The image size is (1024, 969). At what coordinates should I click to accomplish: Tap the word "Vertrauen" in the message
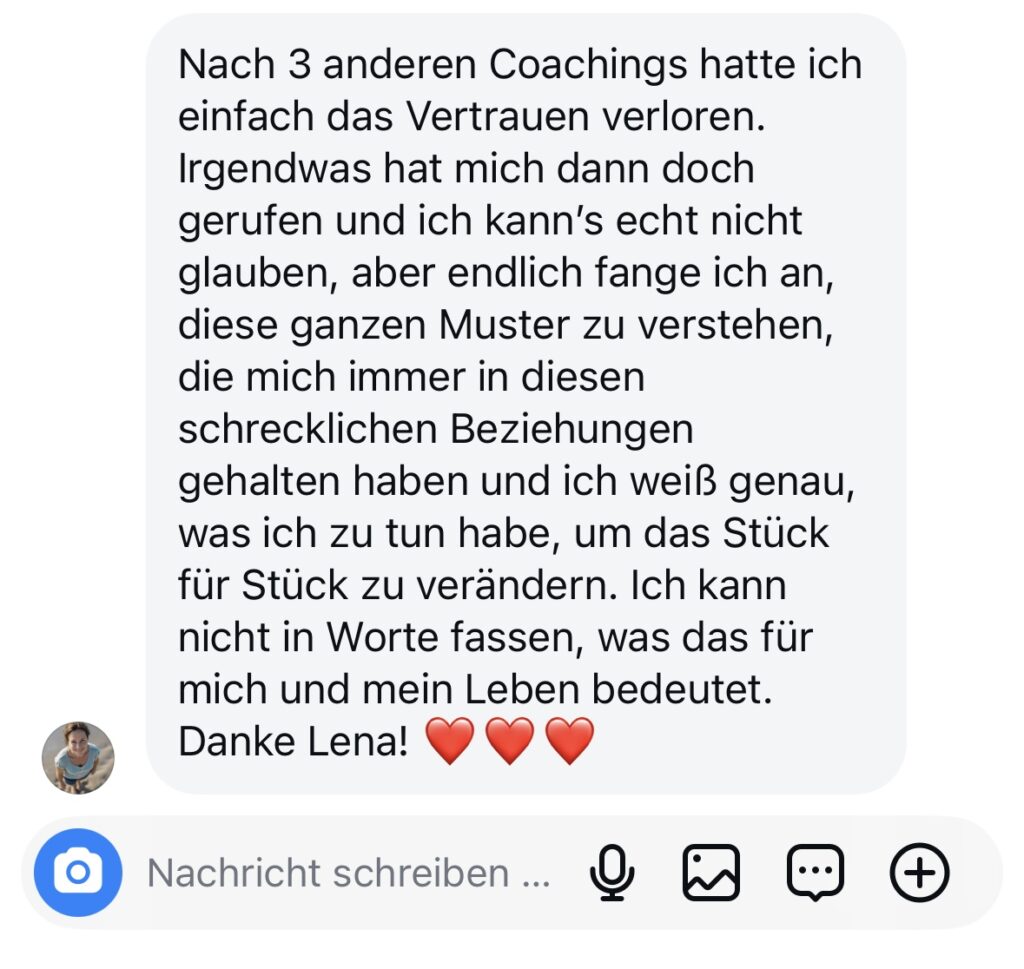click(x=498, y=117)
